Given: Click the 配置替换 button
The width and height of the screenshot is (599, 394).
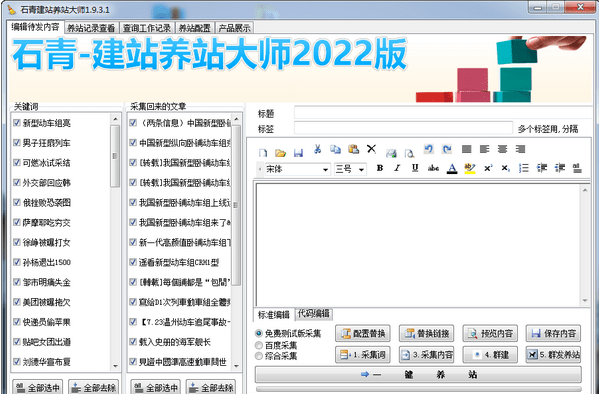Looking at the screenshot, I should pyautogui.click(x=363, y=334).
